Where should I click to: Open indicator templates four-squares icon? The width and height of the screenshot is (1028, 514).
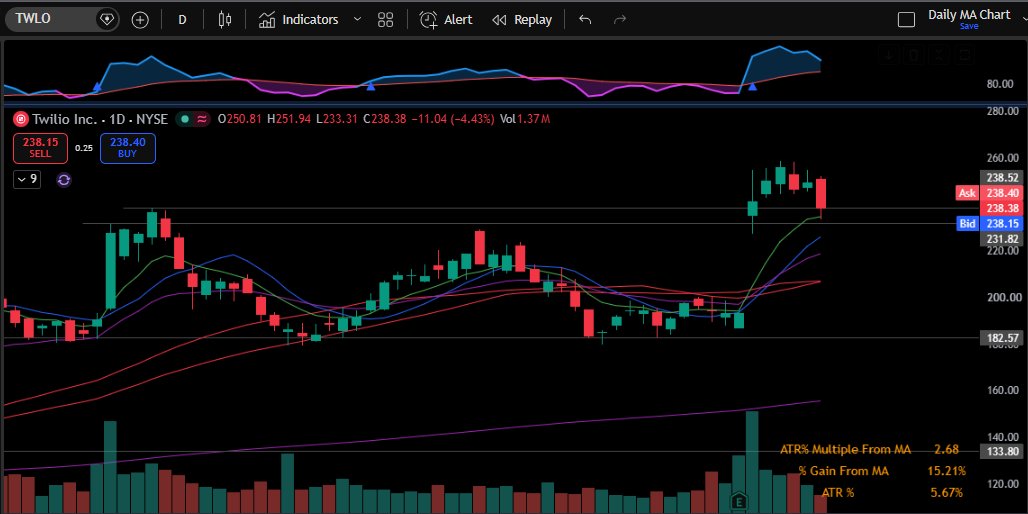click(x=386, y=20)
